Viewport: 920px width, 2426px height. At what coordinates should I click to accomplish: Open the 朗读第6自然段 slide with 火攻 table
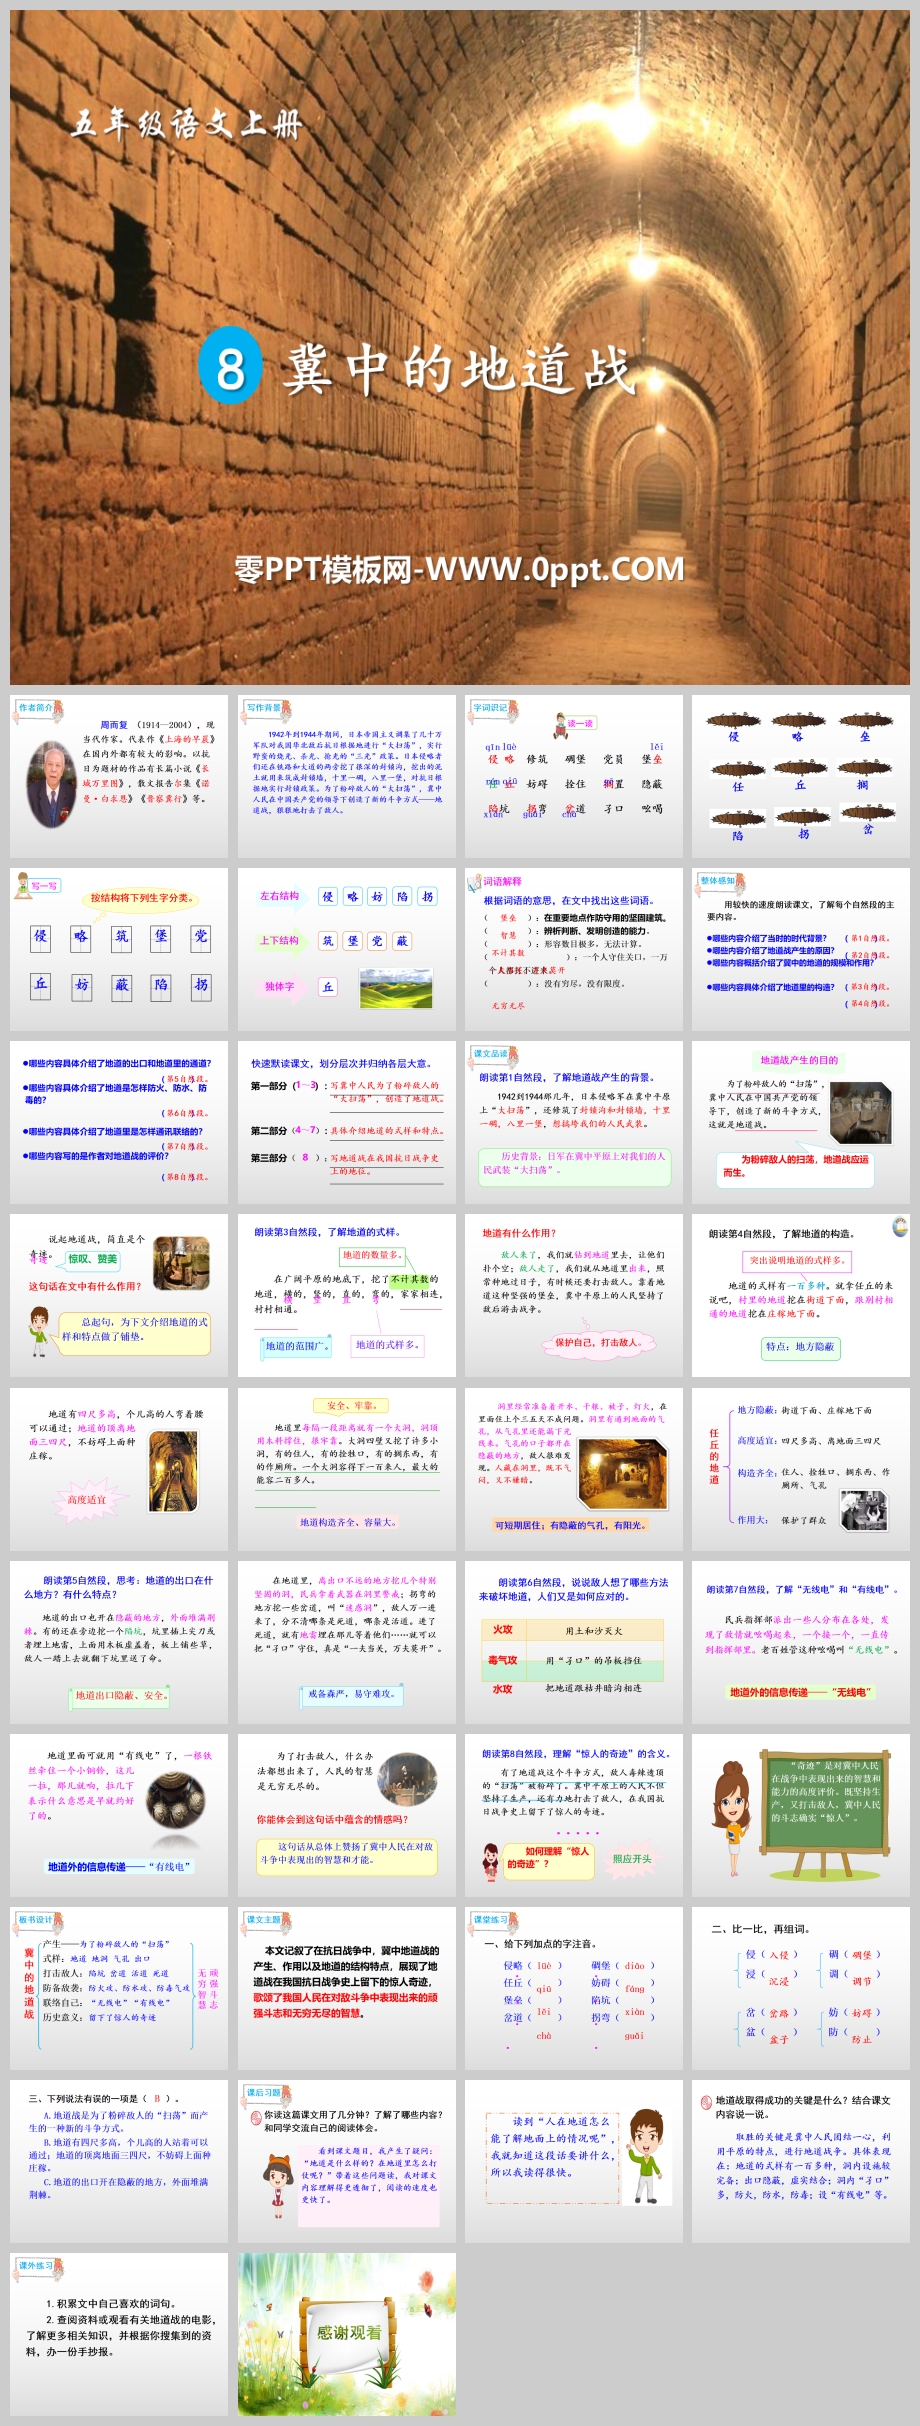pyautogui.click(x=573, y=1642)
